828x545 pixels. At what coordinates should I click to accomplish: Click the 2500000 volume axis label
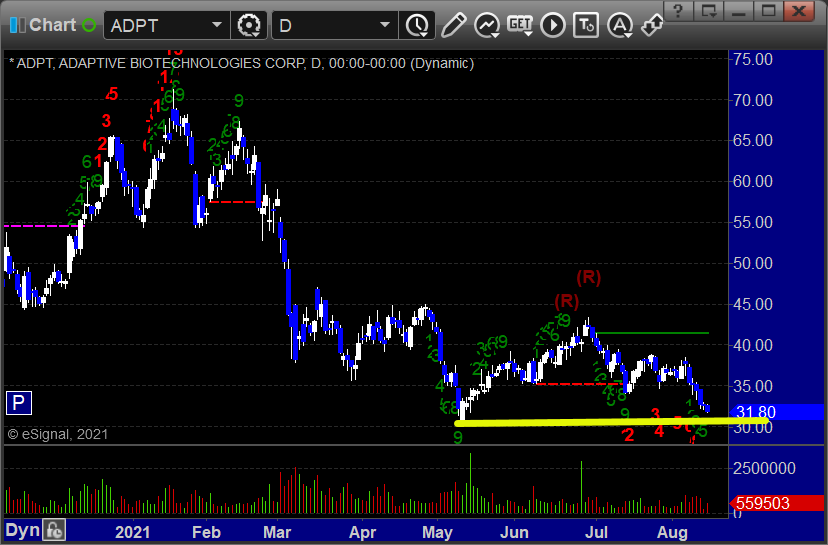pyautogui.click(x=764, y=468)
